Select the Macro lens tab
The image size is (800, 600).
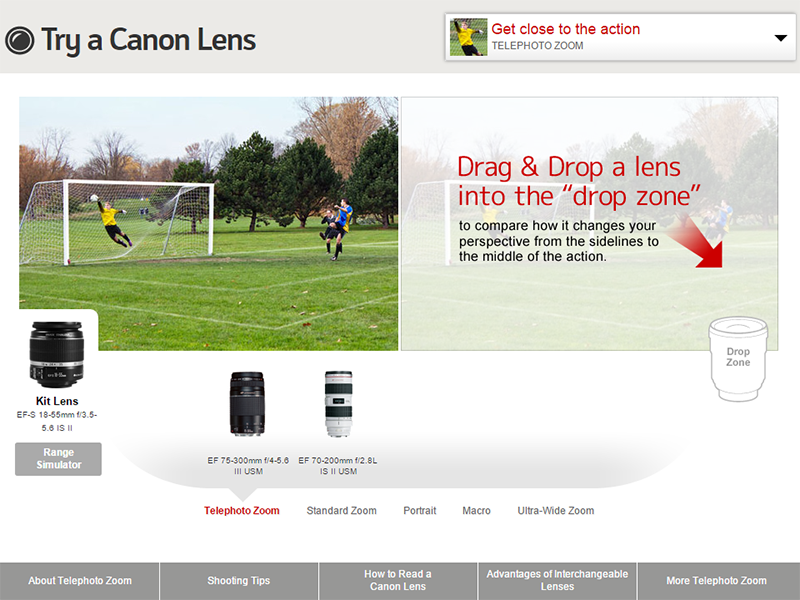[477, 511]
